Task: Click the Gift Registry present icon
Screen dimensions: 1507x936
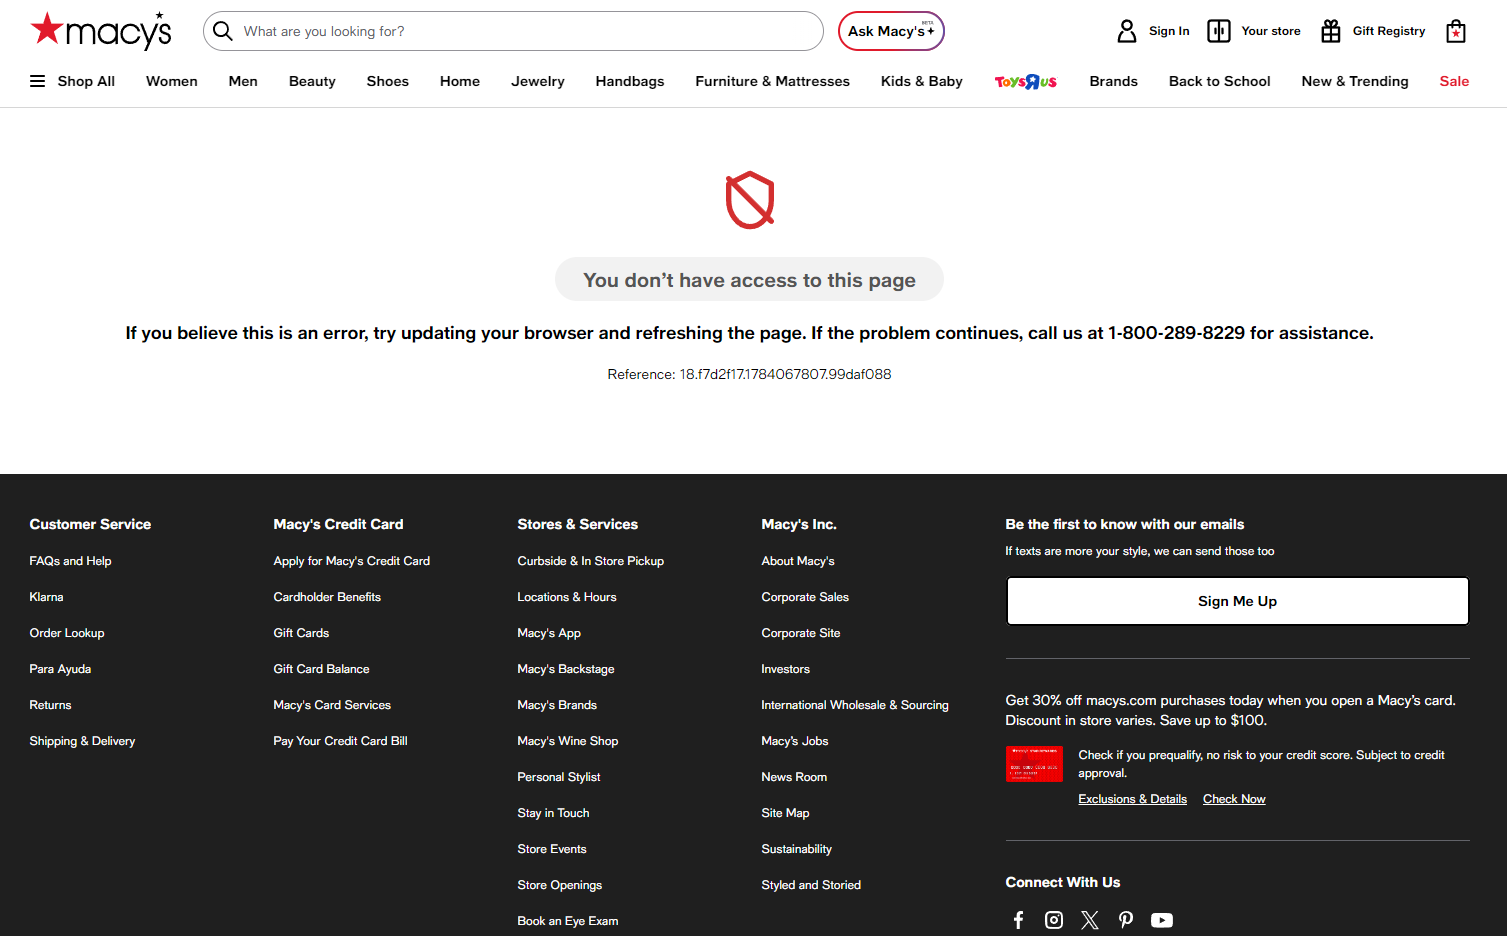Action: (1331, 31)
